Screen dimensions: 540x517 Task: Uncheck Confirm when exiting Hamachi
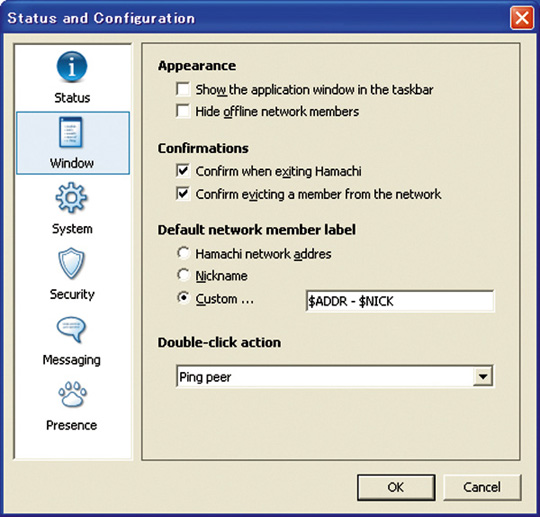coord(183,170)
